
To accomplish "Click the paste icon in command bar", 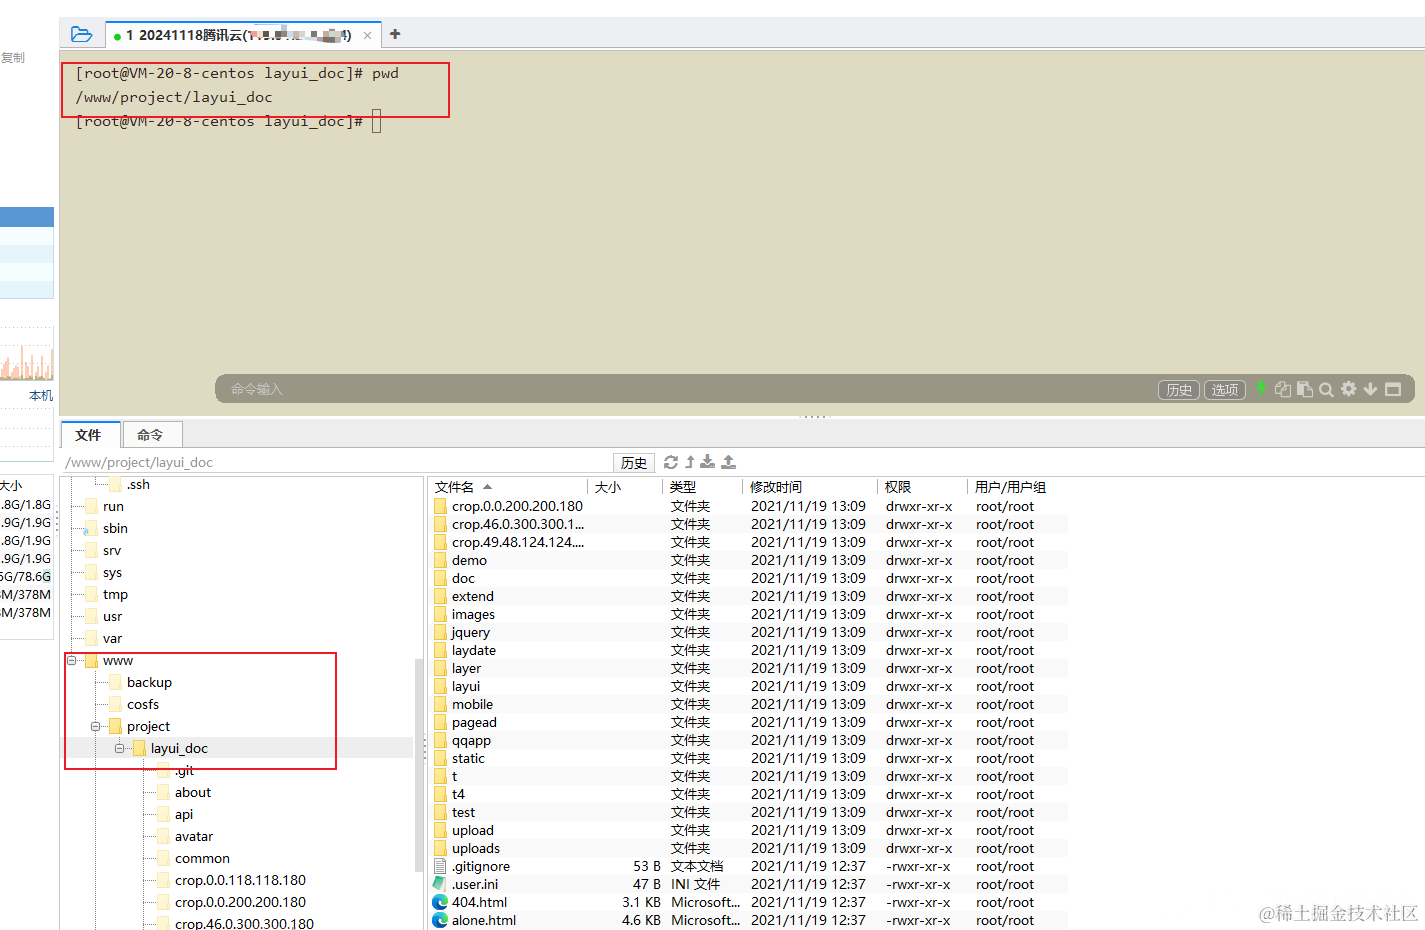I will pos(1305,389).
